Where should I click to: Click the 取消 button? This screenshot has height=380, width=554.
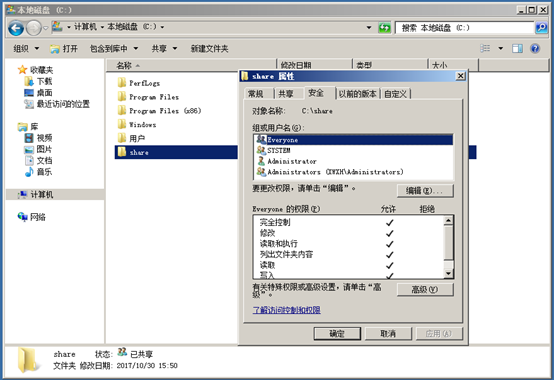388,333
